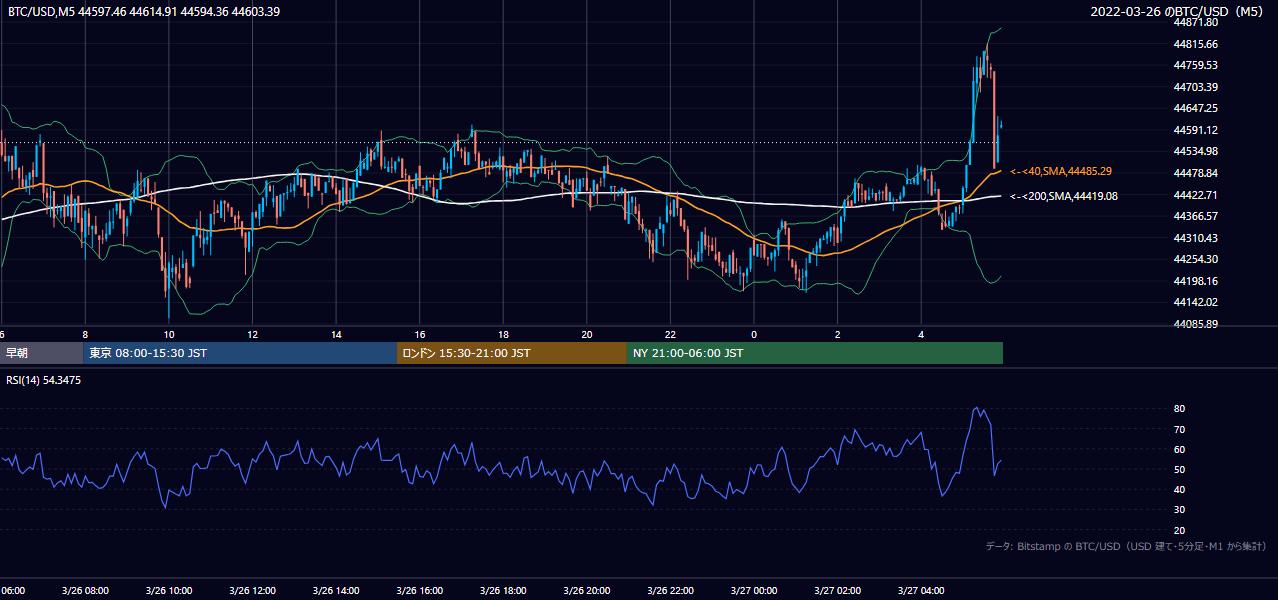Click hour label 16 under price chart
The width and height of the screenshot is (1278, 600).
pos(420,335)
